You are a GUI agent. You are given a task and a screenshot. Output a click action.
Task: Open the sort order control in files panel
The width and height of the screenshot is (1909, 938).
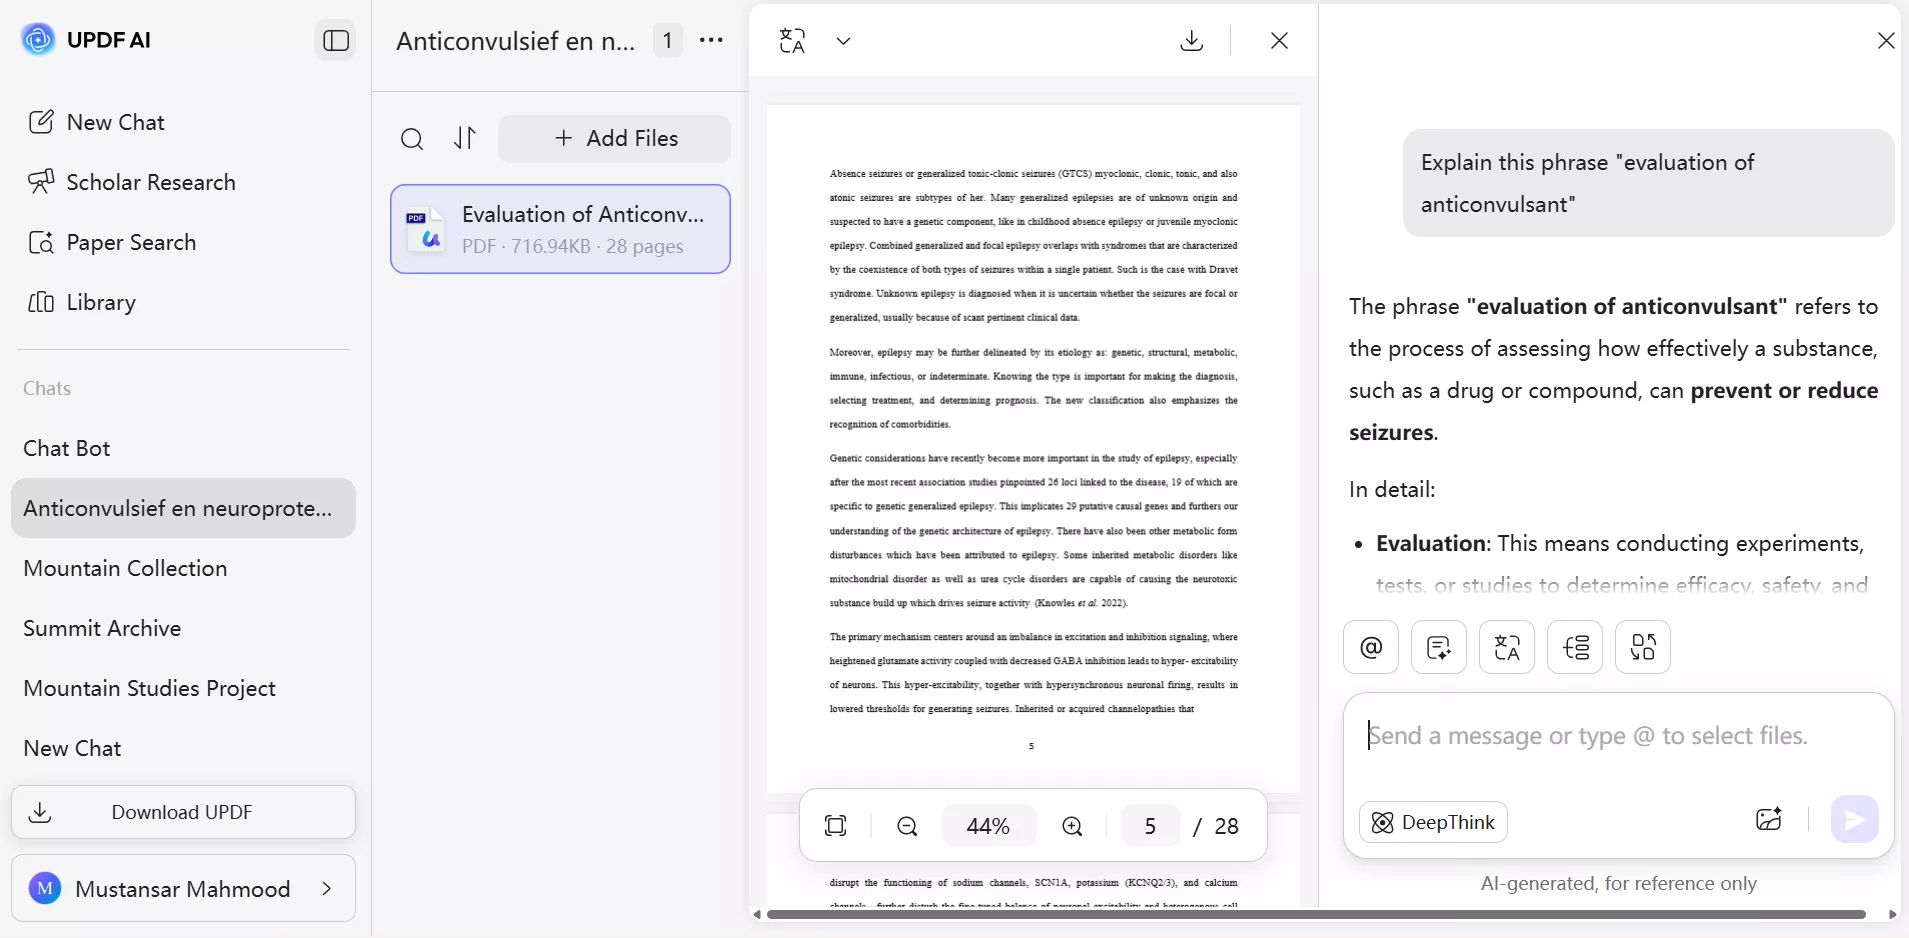(465, 139)
